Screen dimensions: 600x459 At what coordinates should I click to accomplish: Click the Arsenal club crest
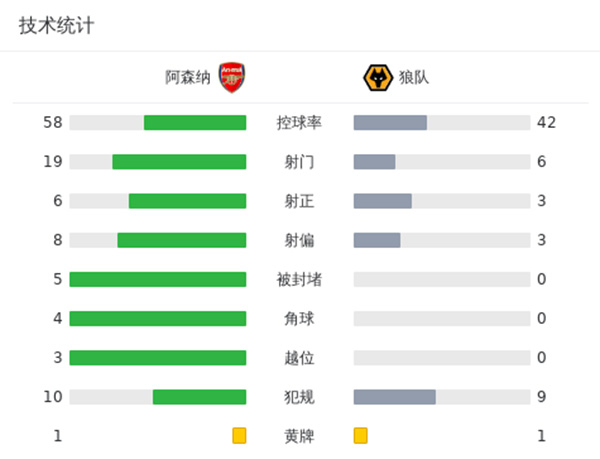(x=232, y=78)
